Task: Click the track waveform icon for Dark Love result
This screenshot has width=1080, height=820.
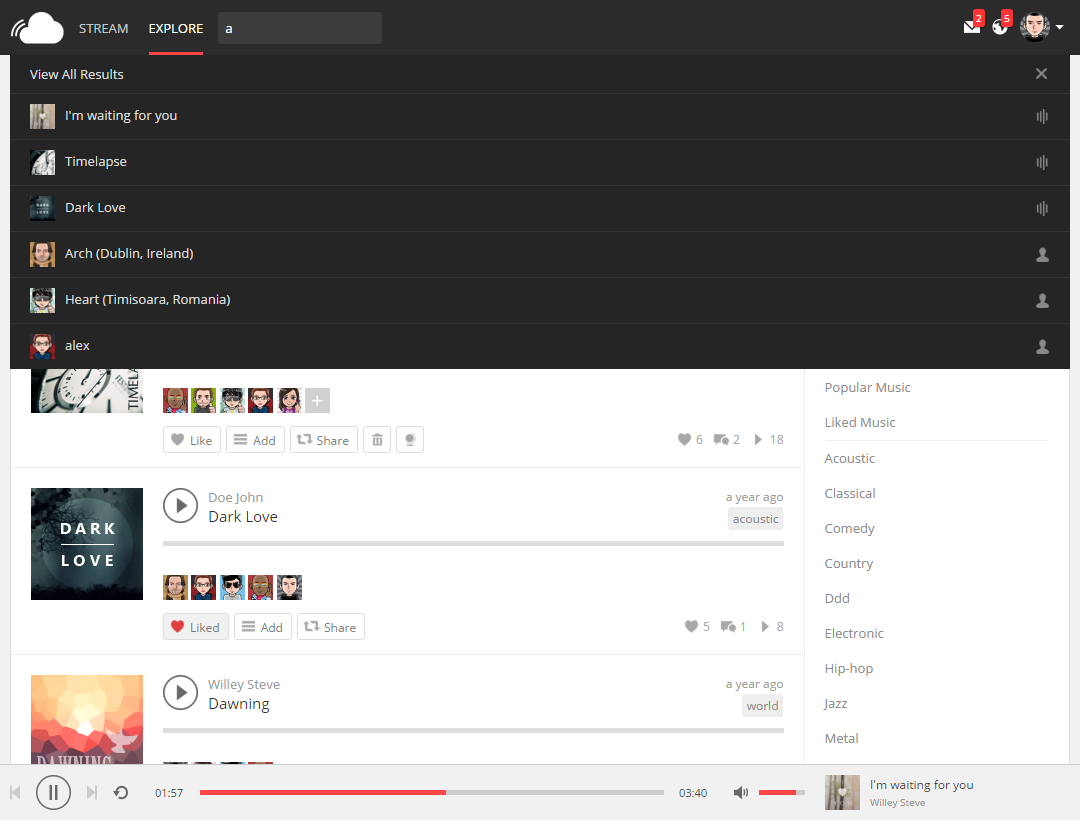Action: (1042, 208)
